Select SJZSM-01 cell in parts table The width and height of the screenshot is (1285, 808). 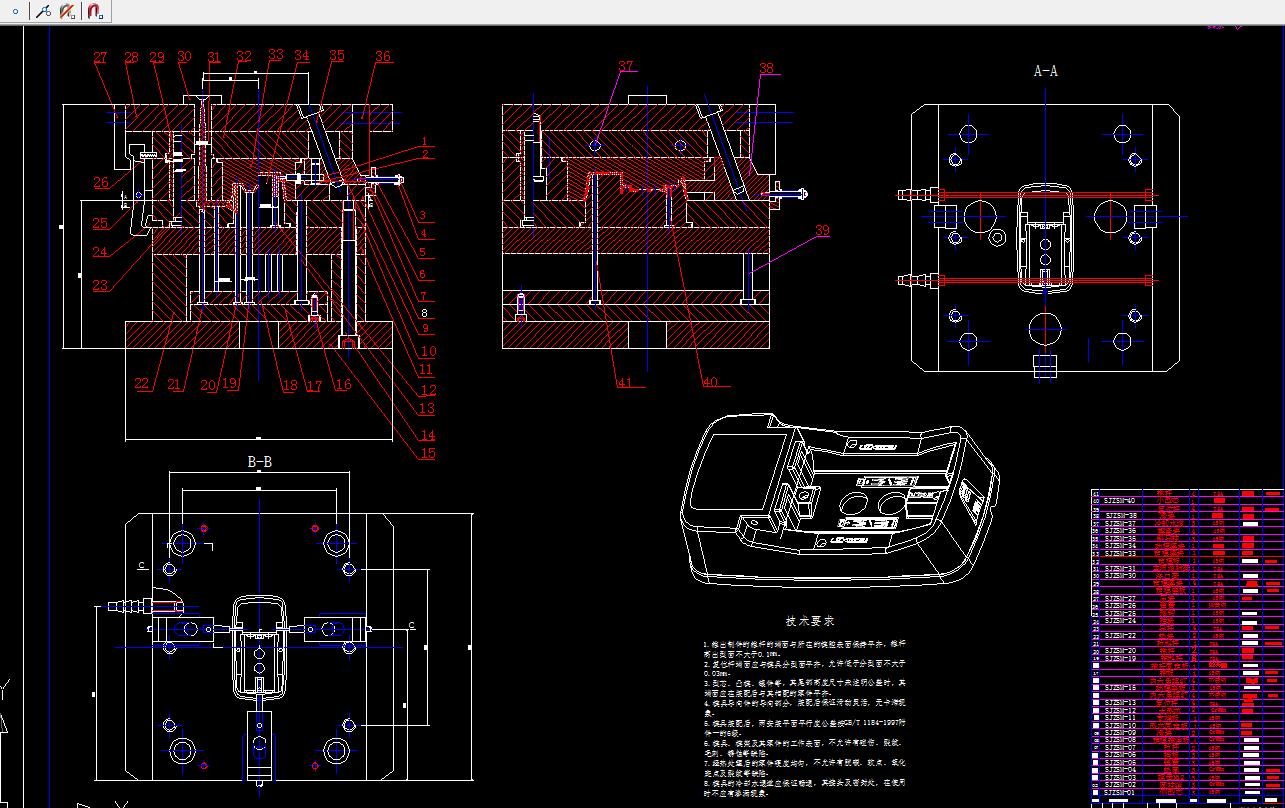pyautogui.click(x=1120, y=792)
